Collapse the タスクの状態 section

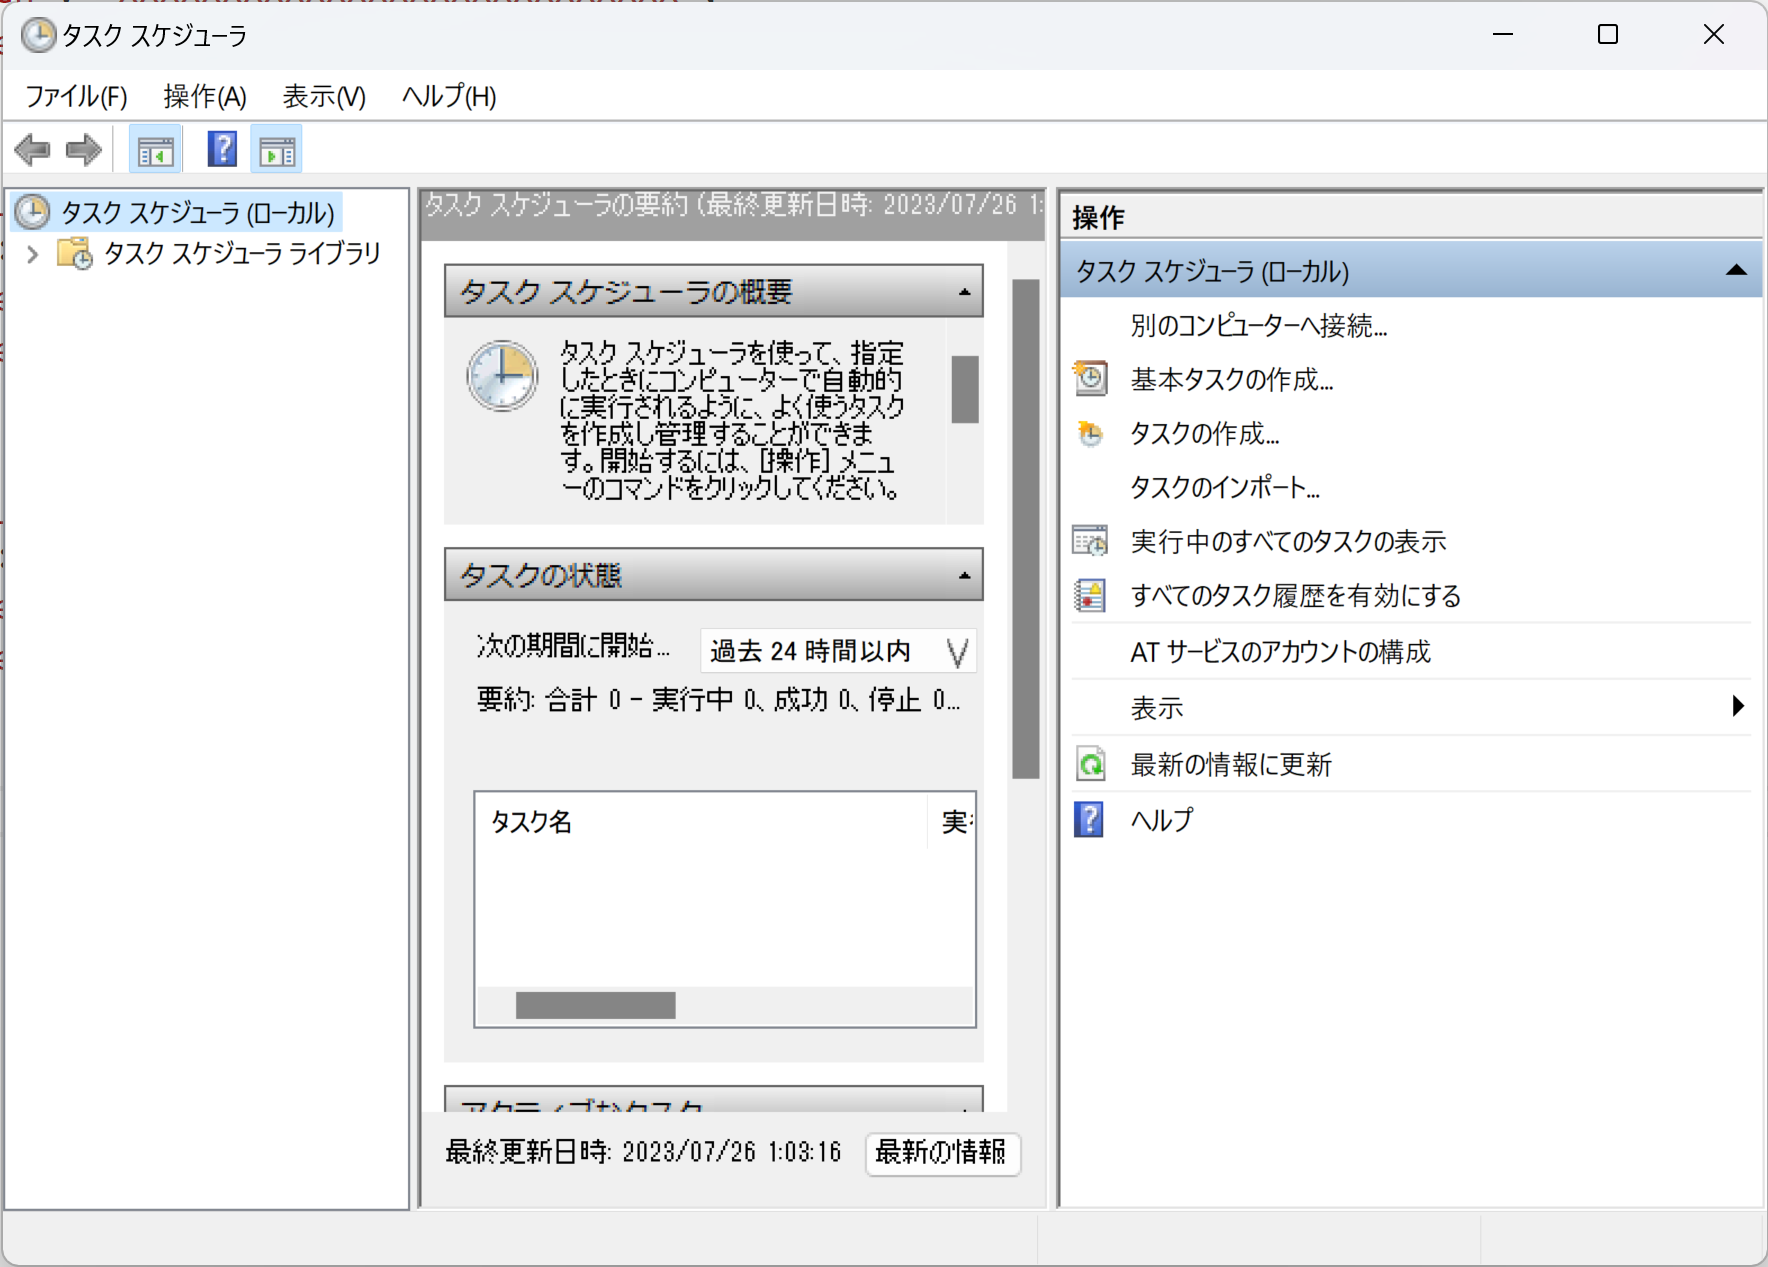[x=963, y=575]
